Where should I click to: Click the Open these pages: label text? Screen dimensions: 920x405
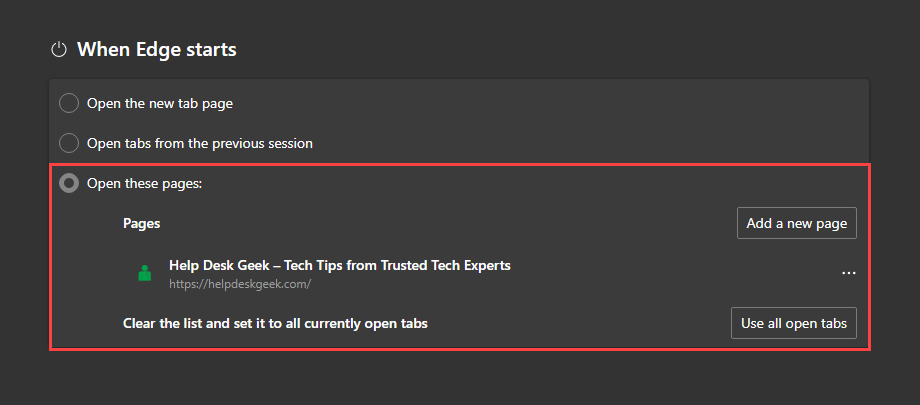click(x=145, y=184)
